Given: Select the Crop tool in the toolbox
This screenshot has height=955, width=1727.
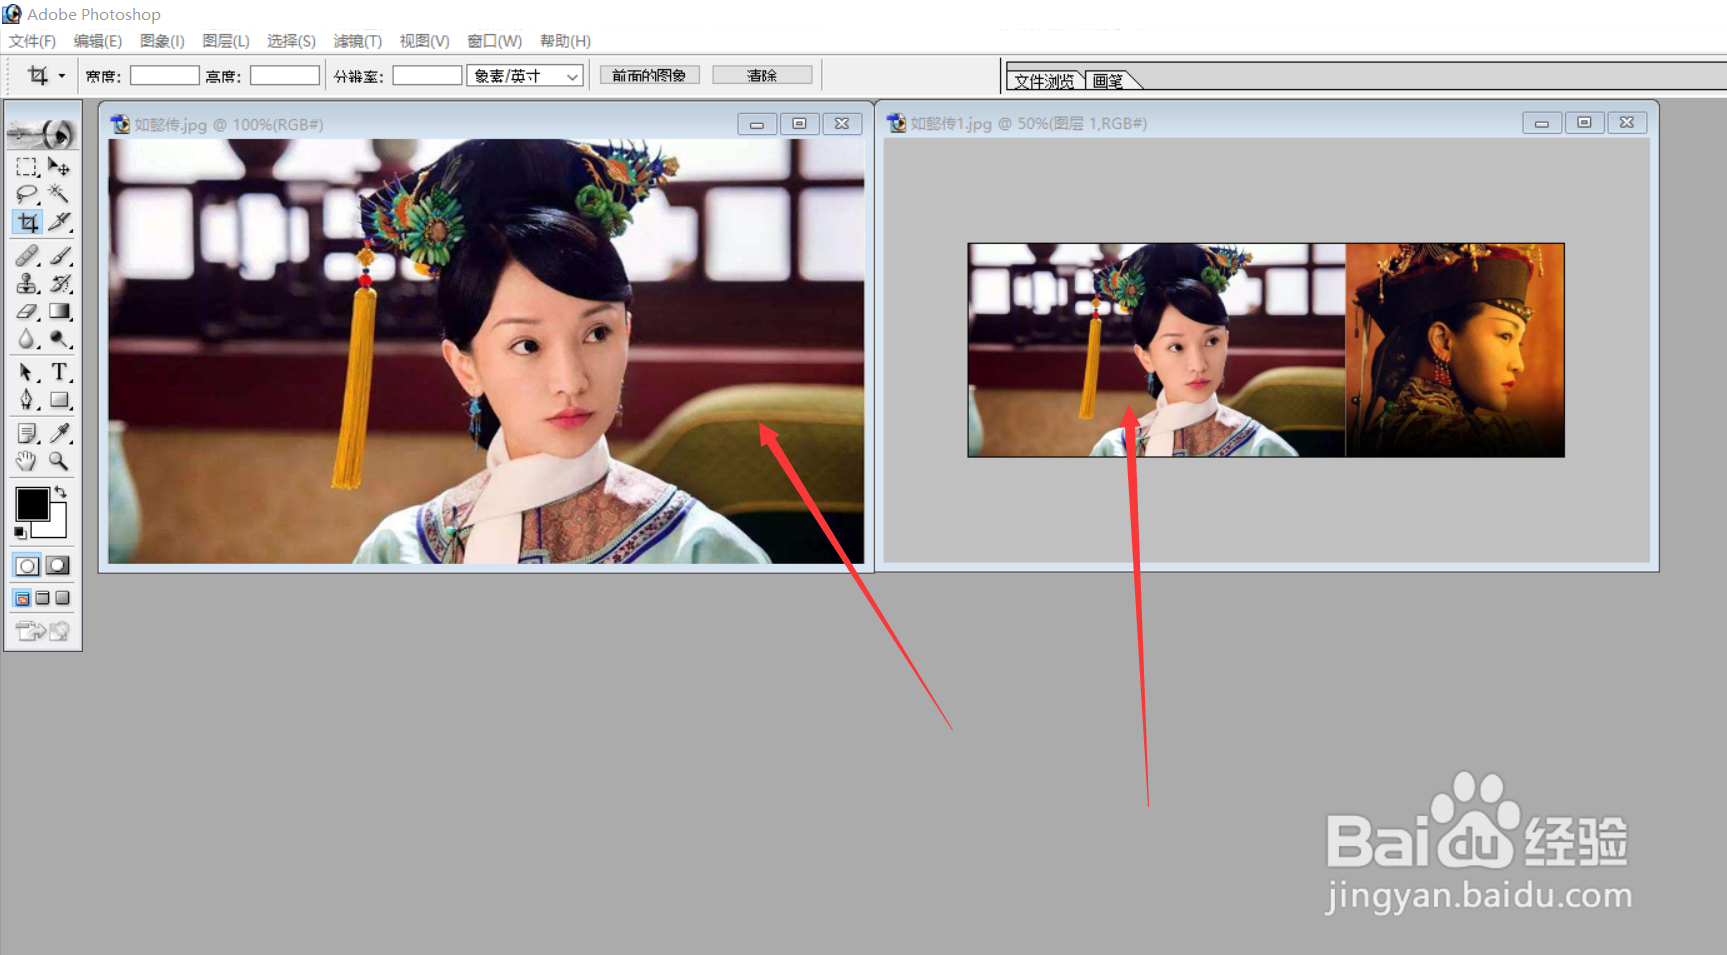Looking at the screenshot, I should [27, 222].
